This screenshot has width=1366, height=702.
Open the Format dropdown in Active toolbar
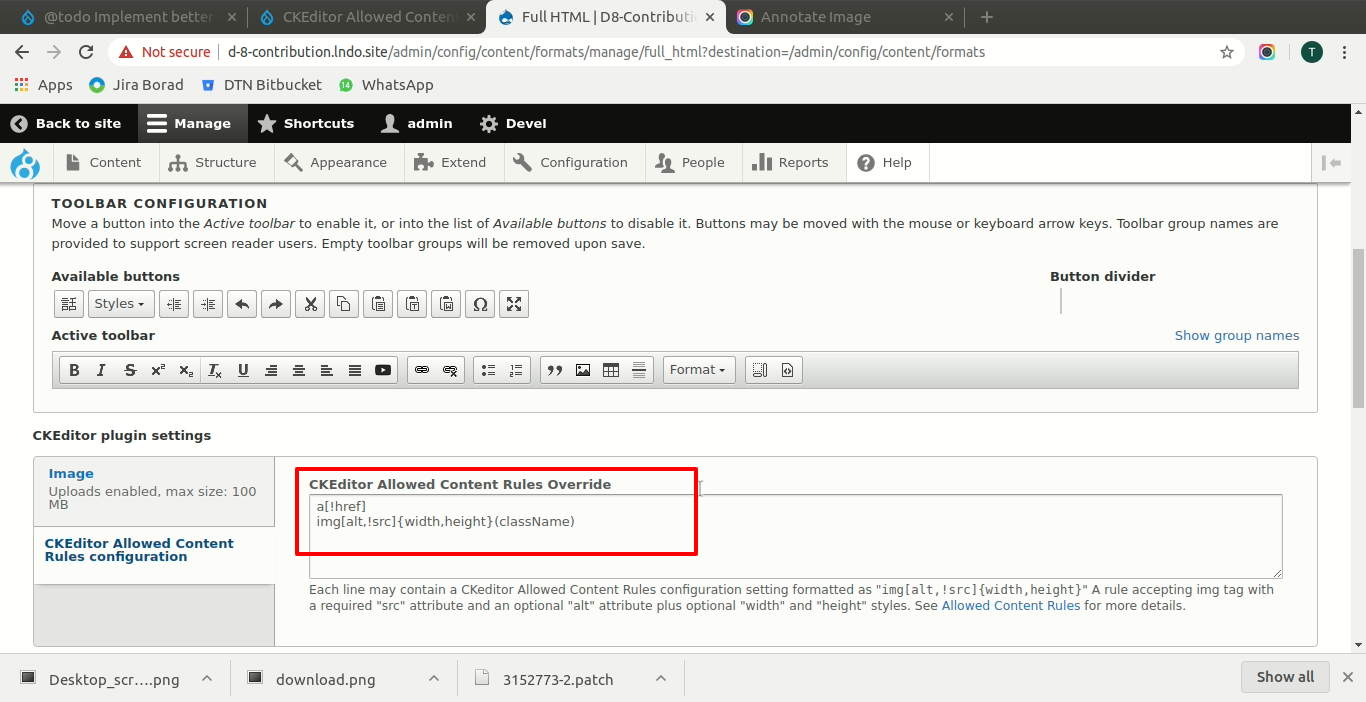click(698, 370)
